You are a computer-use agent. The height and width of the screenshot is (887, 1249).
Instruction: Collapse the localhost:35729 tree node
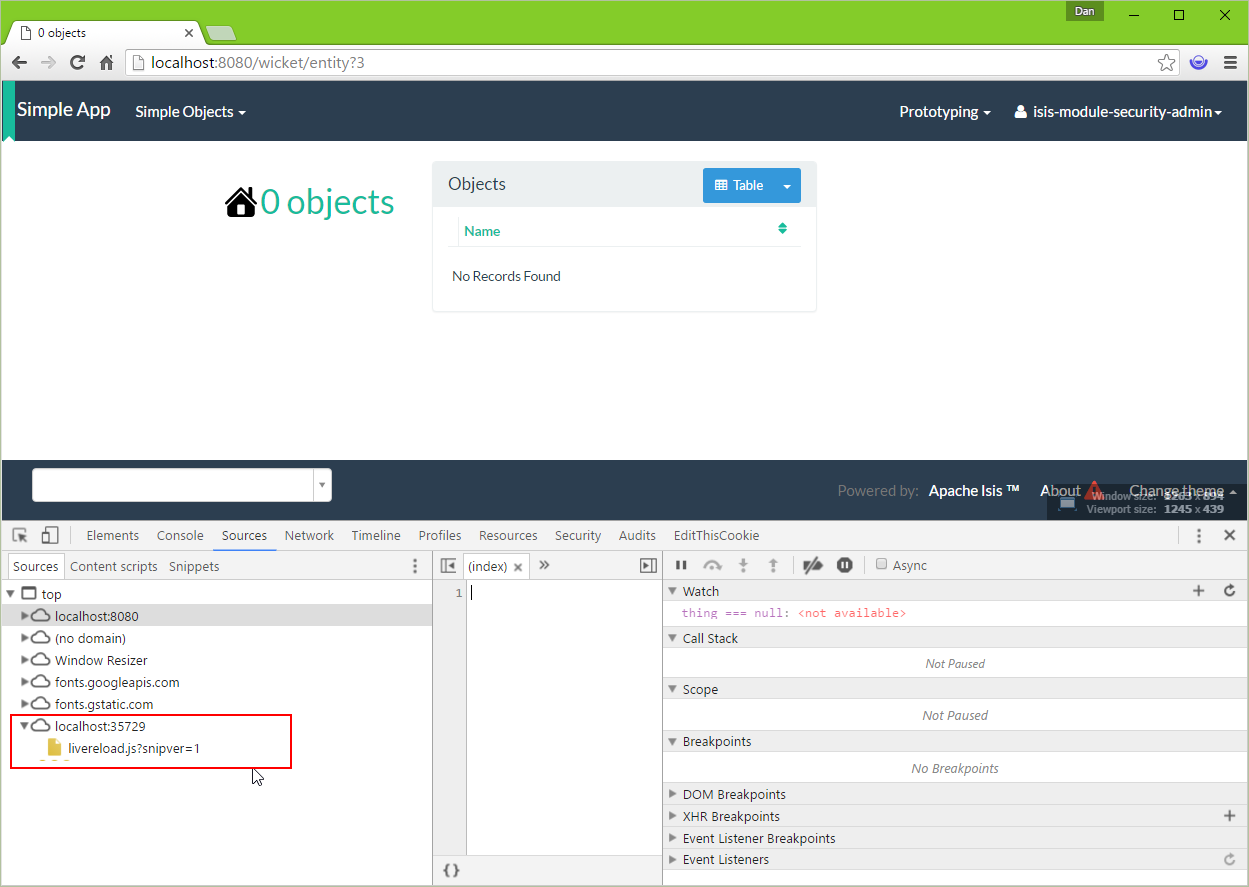[x=26, y=726]
